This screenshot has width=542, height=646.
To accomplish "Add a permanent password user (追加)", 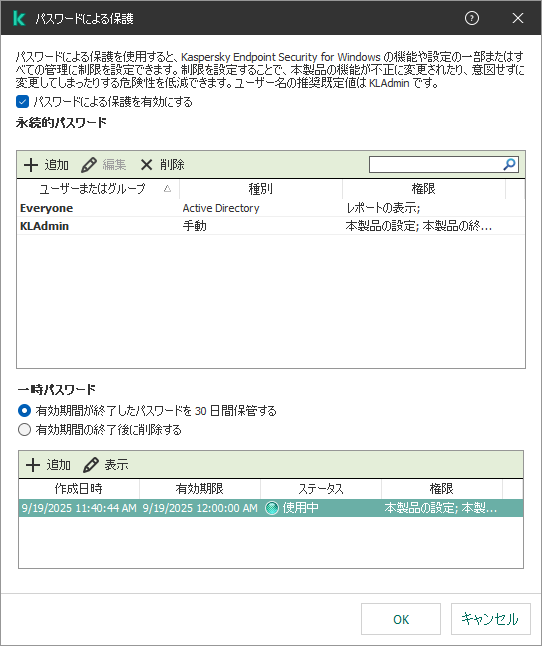I will (46, 165).
